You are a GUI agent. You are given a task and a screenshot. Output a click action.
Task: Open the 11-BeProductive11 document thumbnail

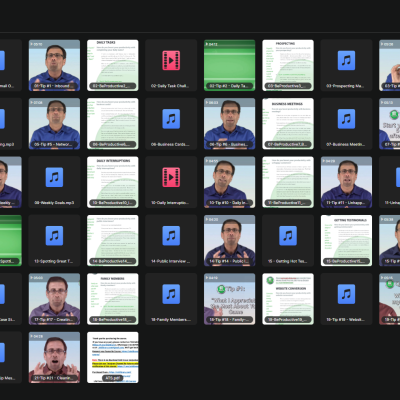pos(288,182)
